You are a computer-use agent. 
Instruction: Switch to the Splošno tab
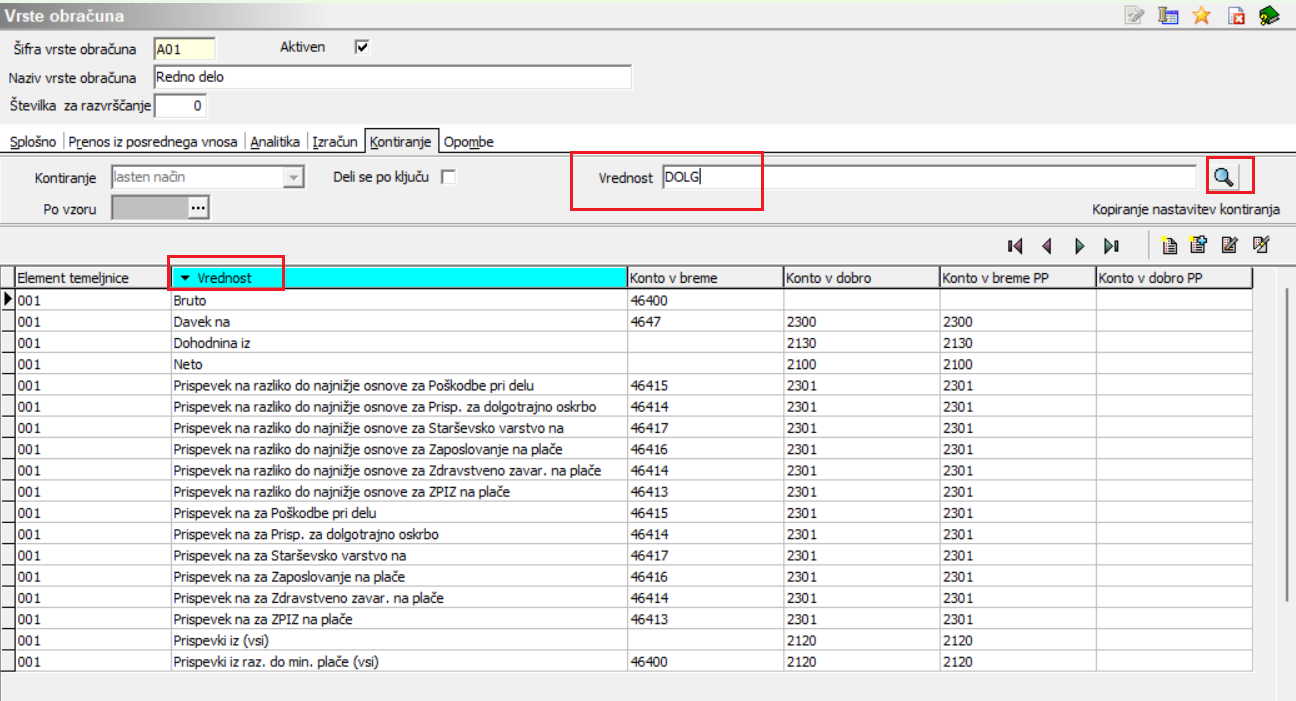click(33, 142)
